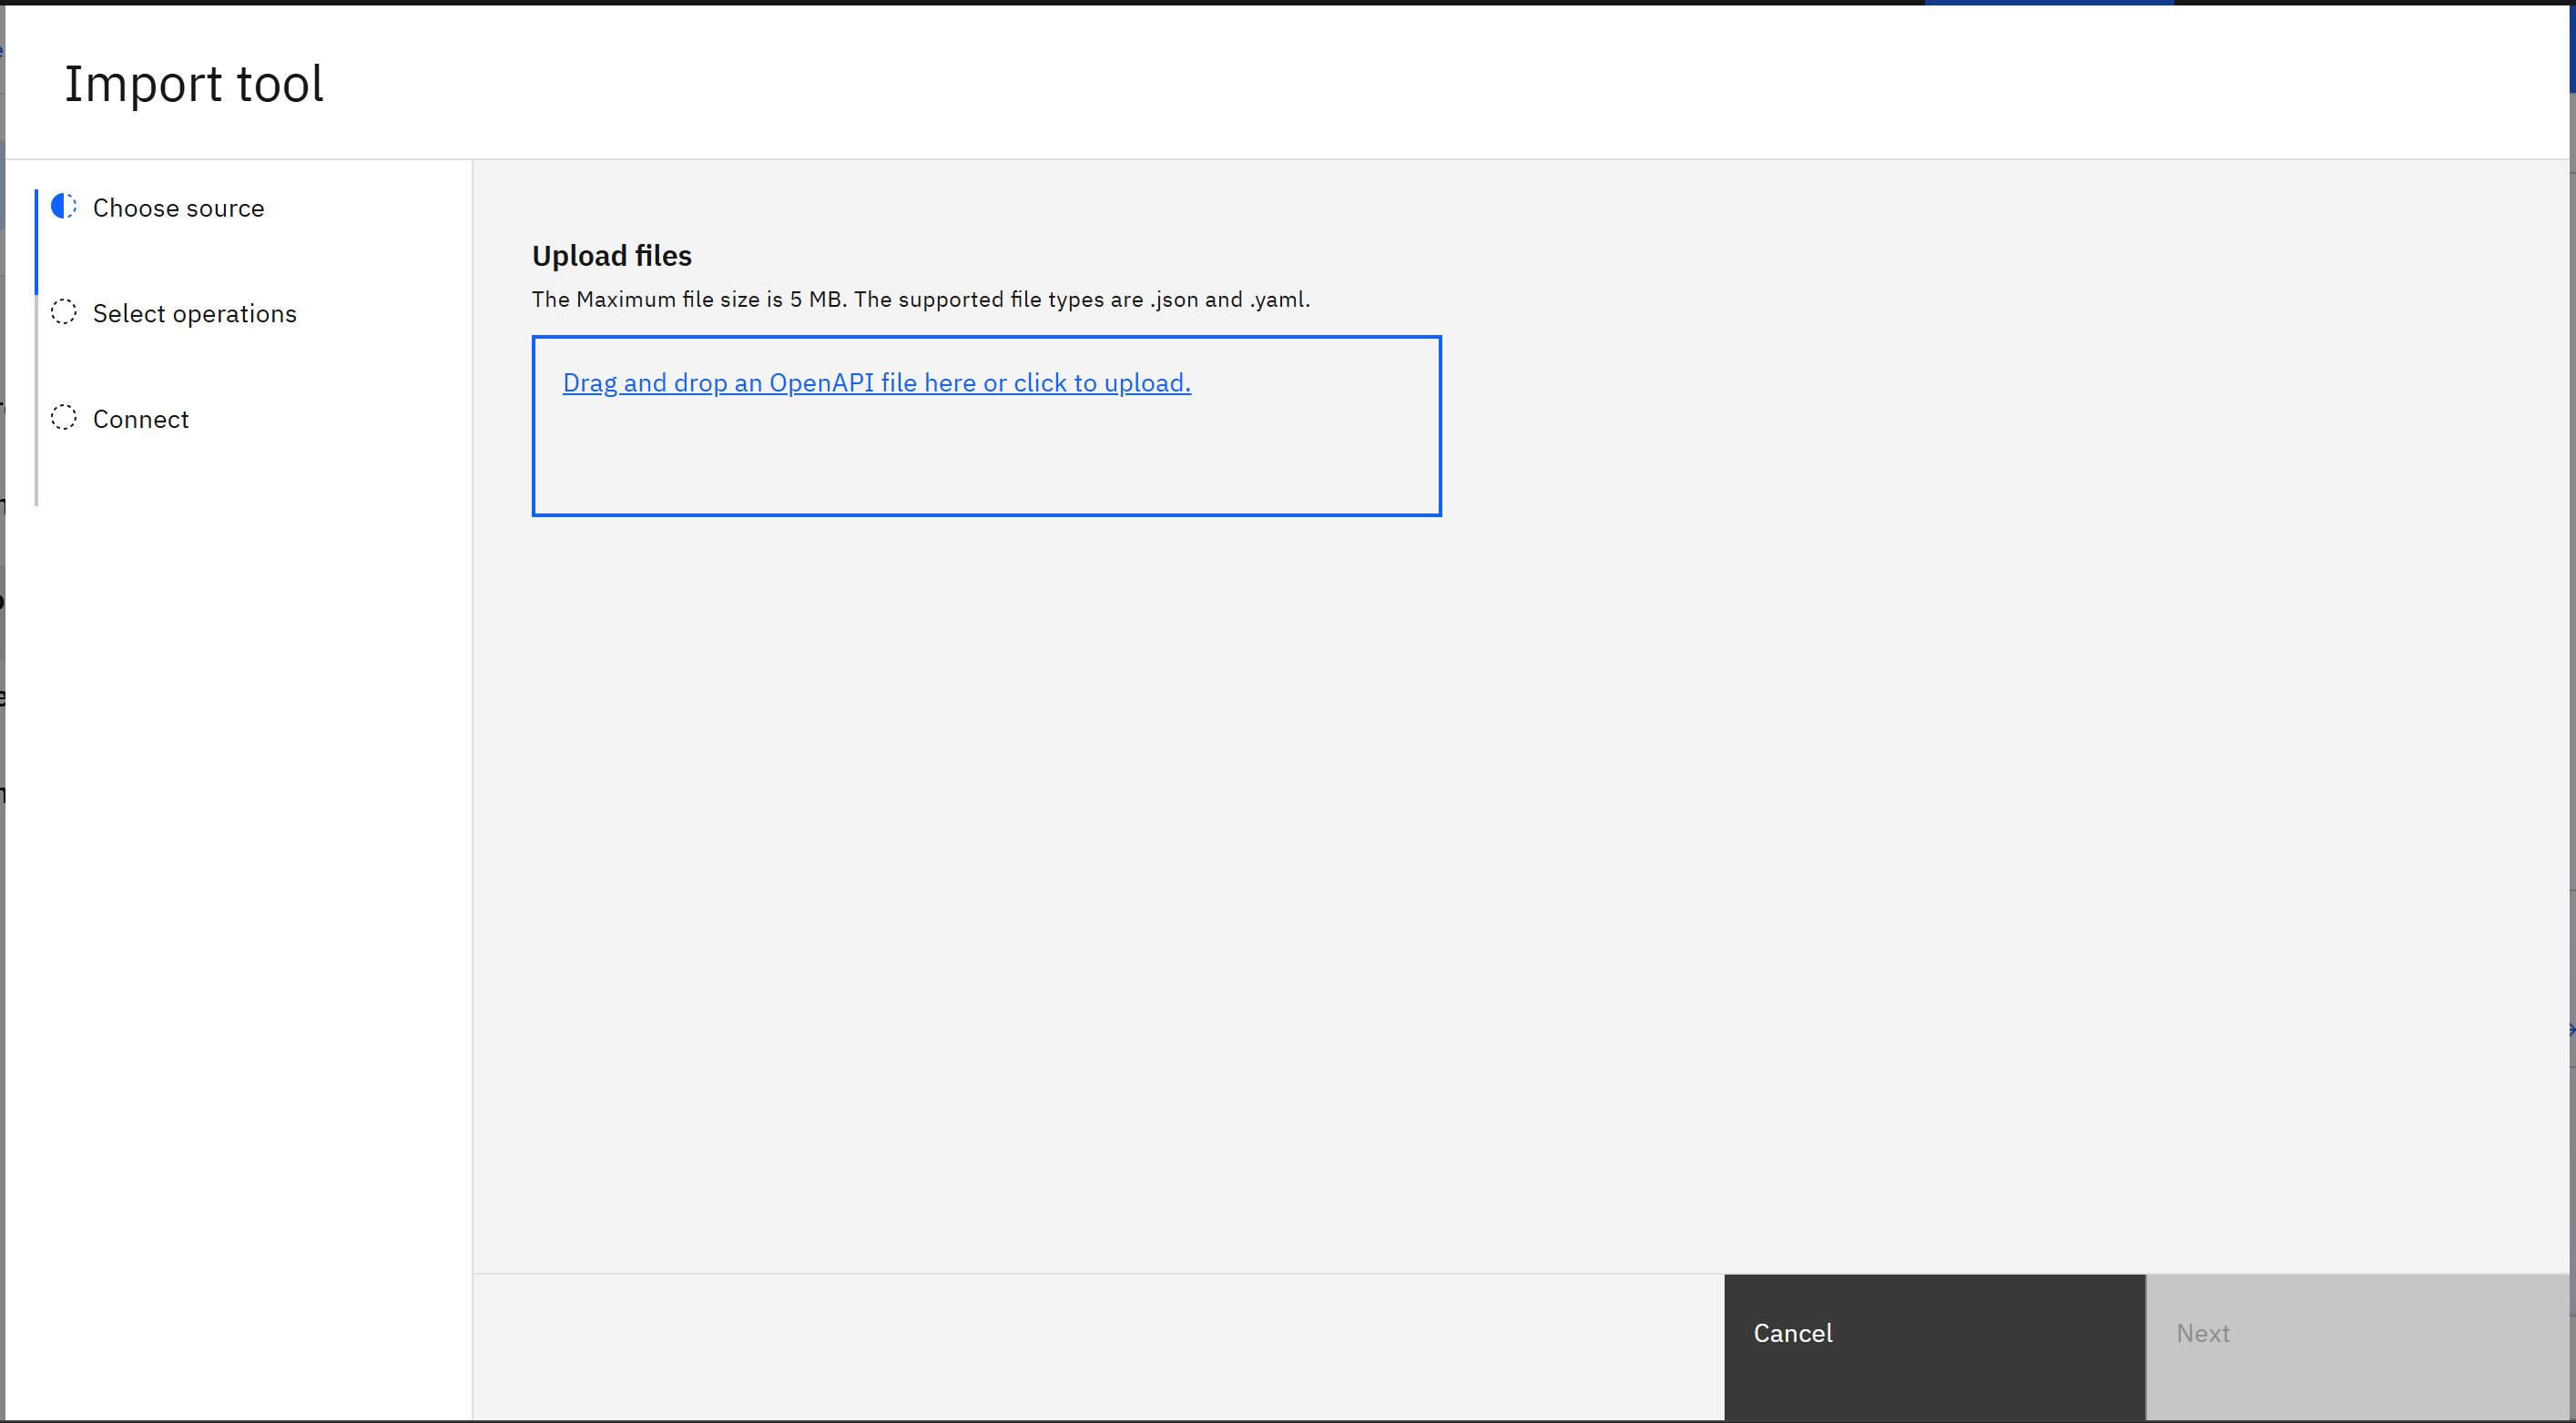Click the drag and drop OpenAPI upload link
Image resolution: width=2576 pixels, height=1423 pixels.
876,382
